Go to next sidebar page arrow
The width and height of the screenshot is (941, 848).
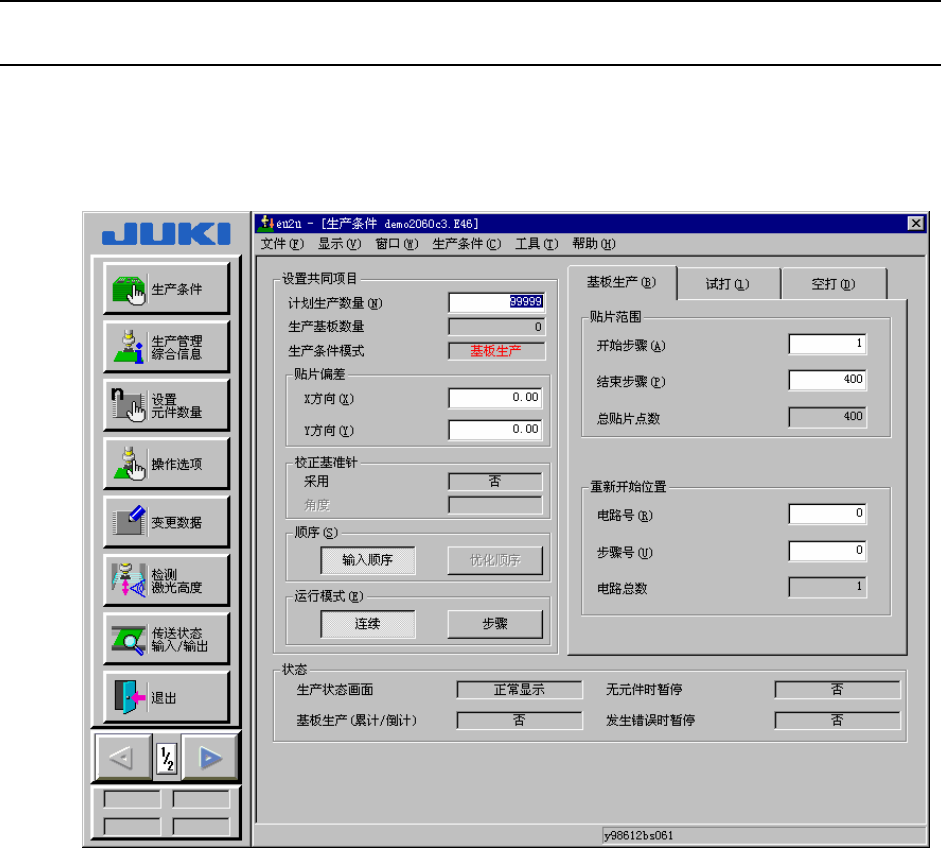click(208, 758)
